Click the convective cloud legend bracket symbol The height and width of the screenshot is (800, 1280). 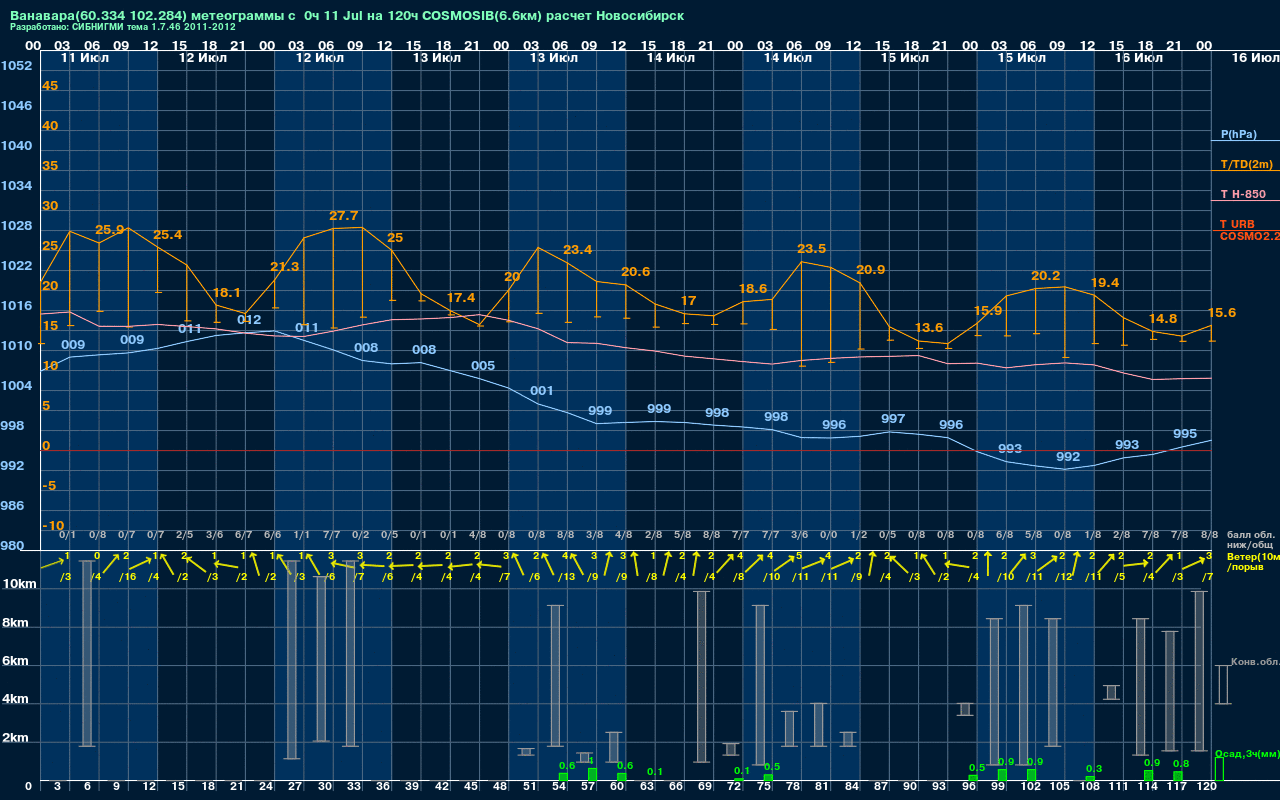(x=1223, y=685)
